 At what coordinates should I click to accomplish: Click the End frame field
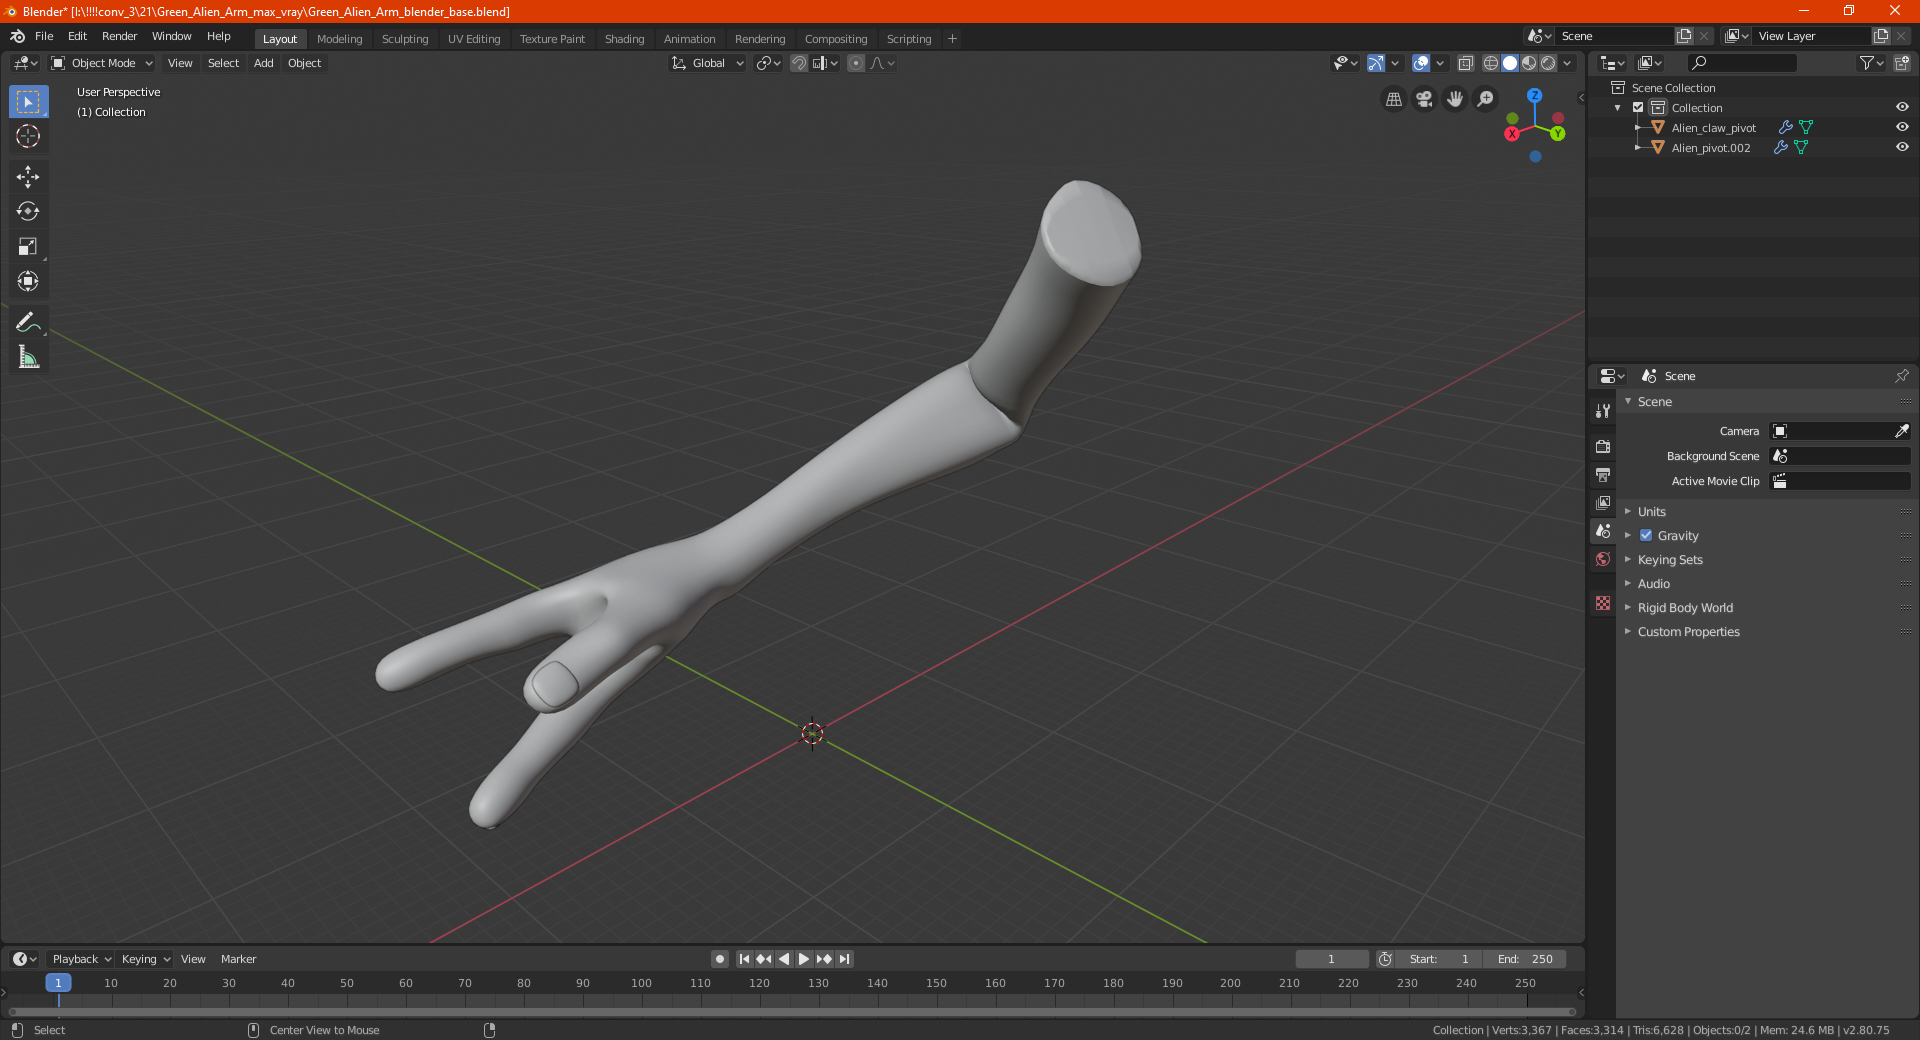(1525, 959)
